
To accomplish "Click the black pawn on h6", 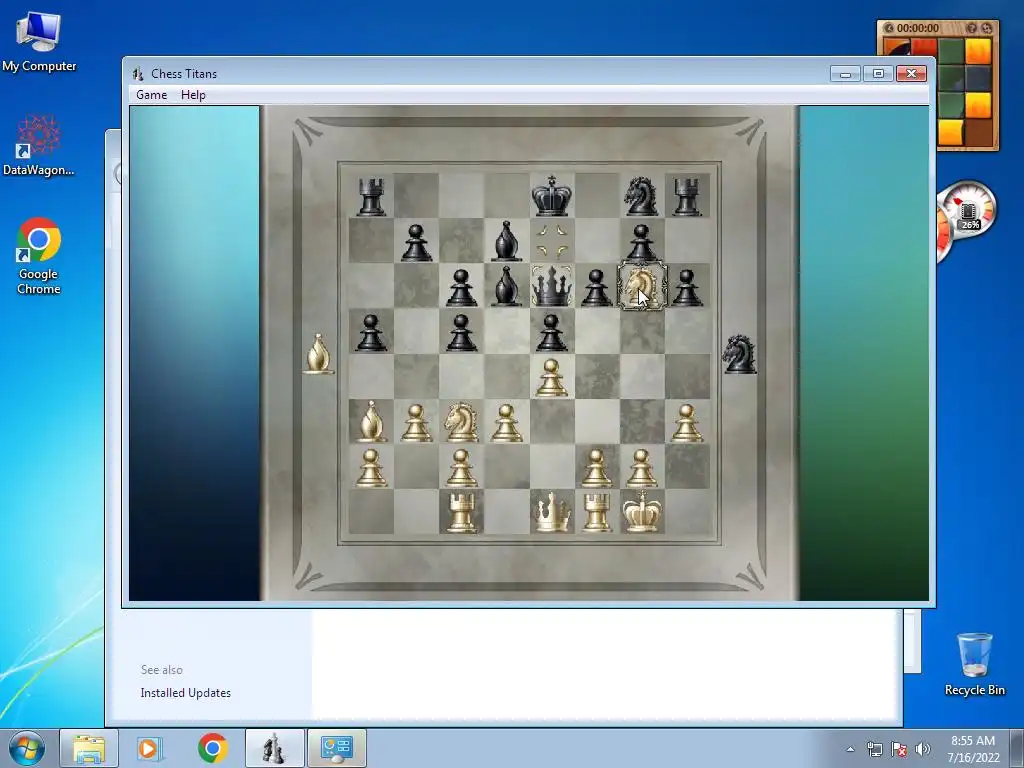I will [x=687, y=288].
